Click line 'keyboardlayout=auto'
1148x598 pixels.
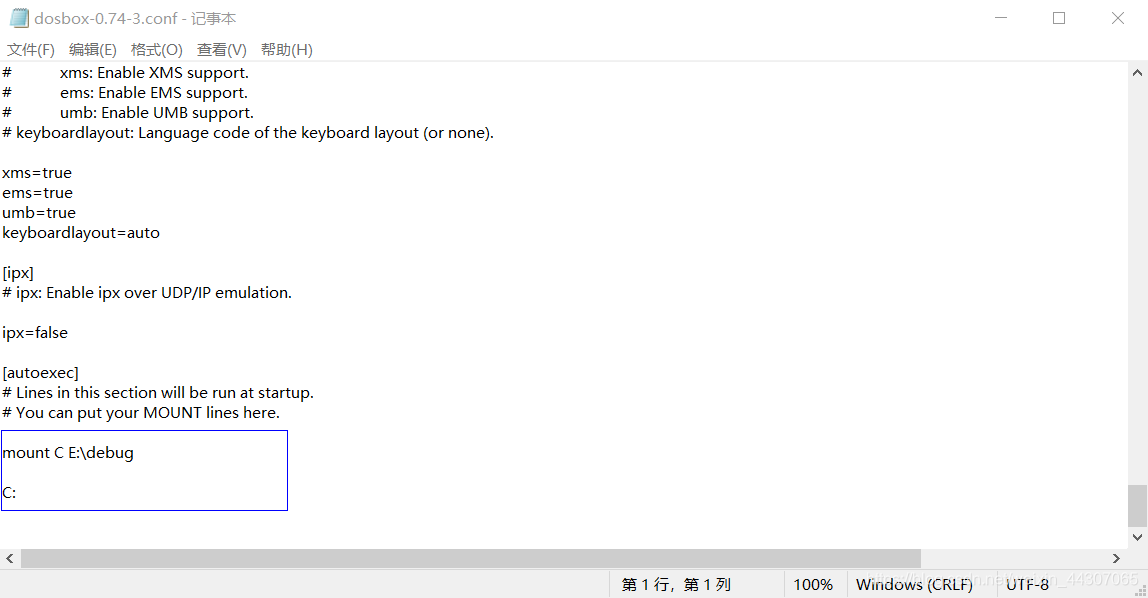81,233
